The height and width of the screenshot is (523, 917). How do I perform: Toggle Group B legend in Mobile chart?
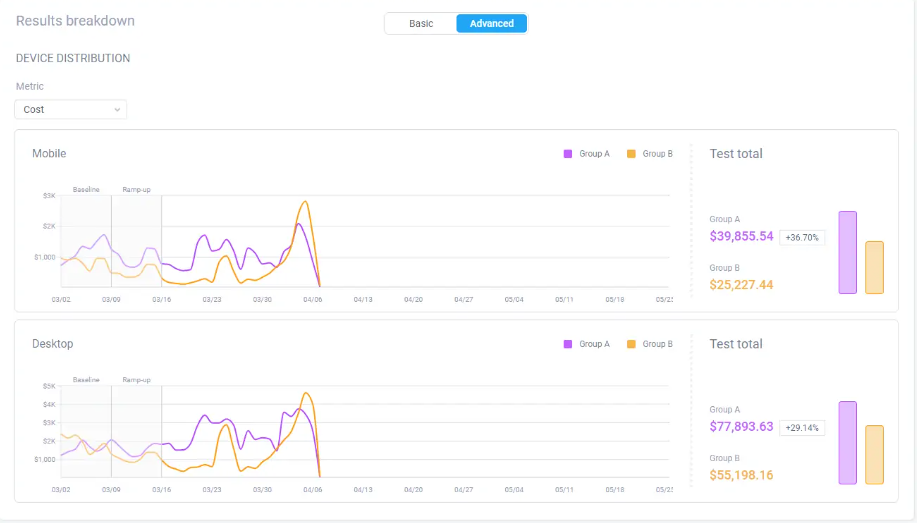(x=650, y=154)
